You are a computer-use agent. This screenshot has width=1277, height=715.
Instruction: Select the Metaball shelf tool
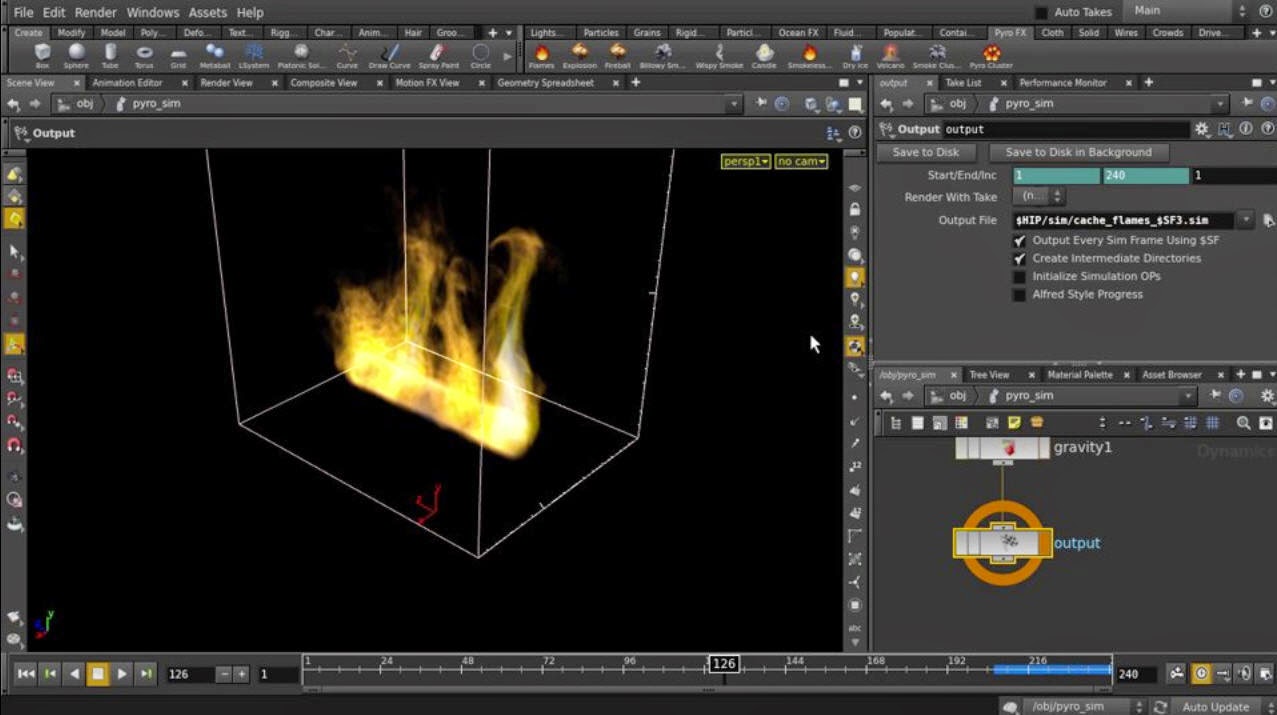(214, 55)
